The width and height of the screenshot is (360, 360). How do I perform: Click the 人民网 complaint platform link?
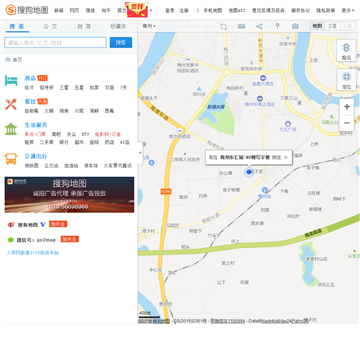point(33,253)
